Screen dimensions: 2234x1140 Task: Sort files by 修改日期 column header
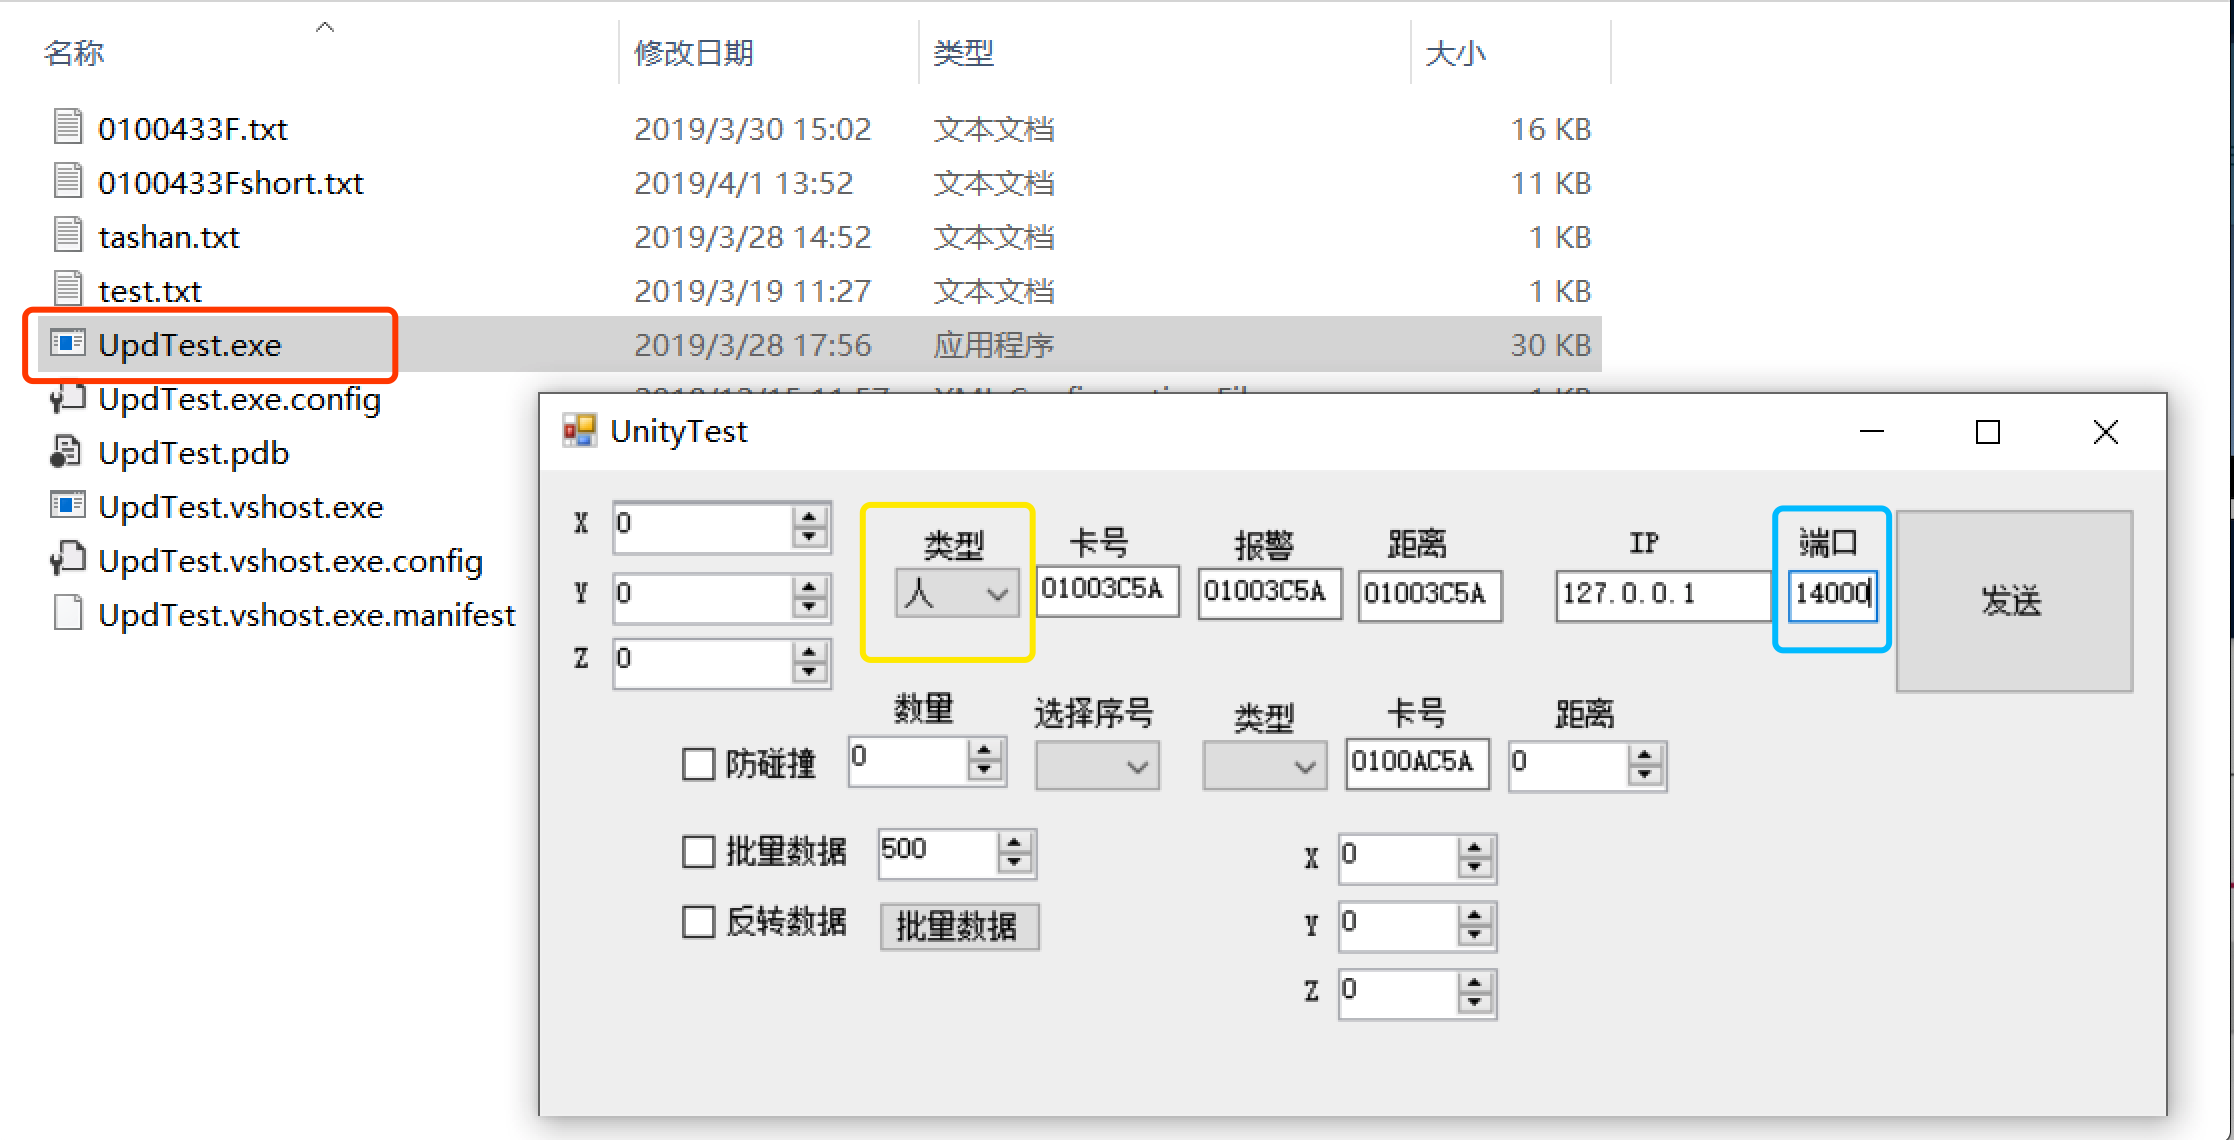tap(694, 52)
